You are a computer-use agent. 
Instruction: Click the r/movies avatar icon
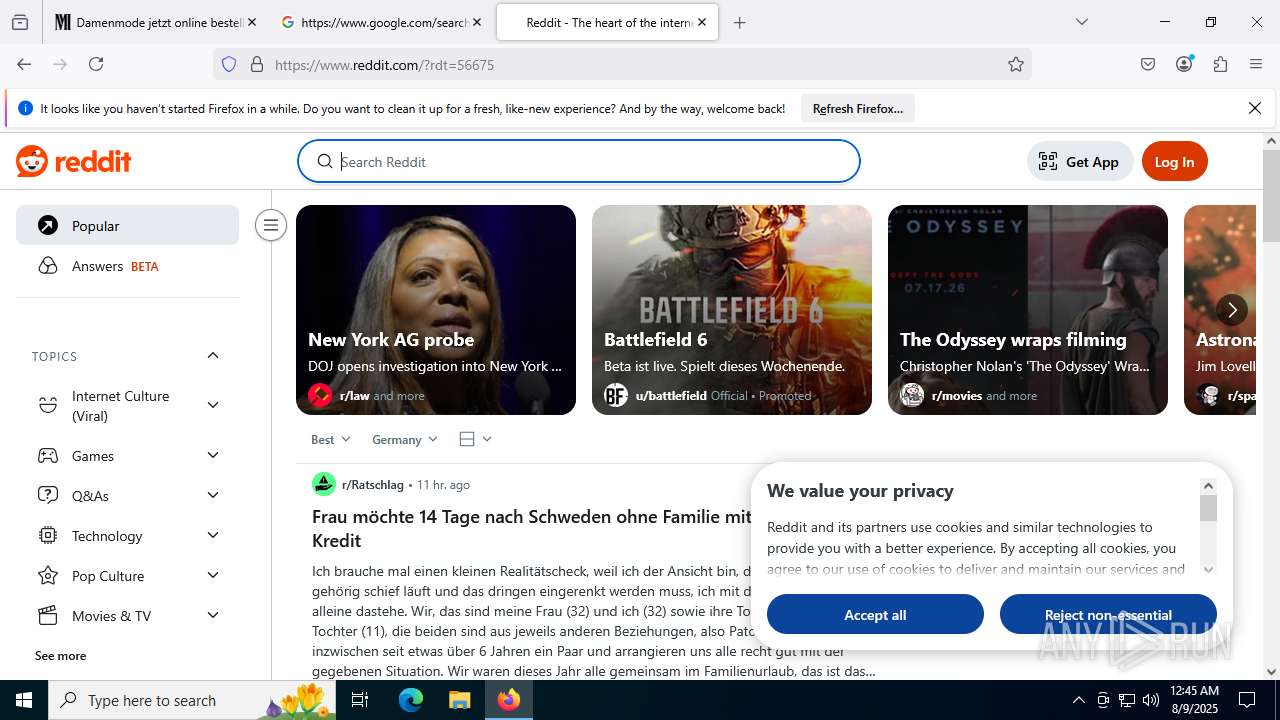tap(912, 395)
